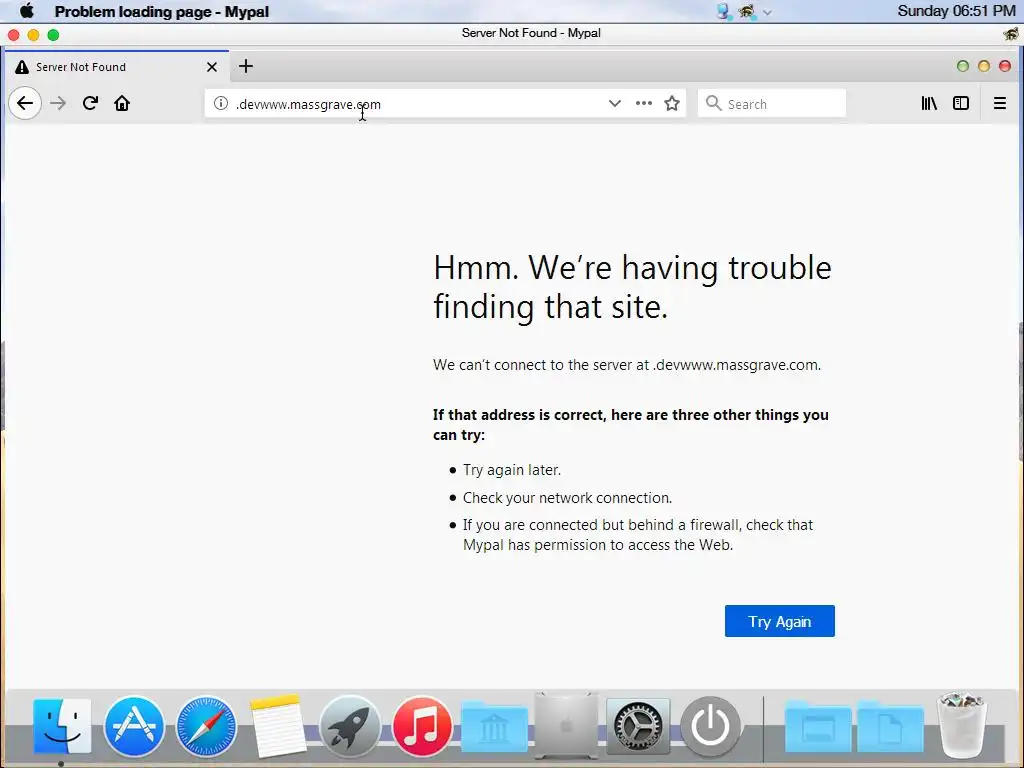Open Launchpad rocket icon in dock
Screen dimensions: 1024x768
[x=350, y=726]
